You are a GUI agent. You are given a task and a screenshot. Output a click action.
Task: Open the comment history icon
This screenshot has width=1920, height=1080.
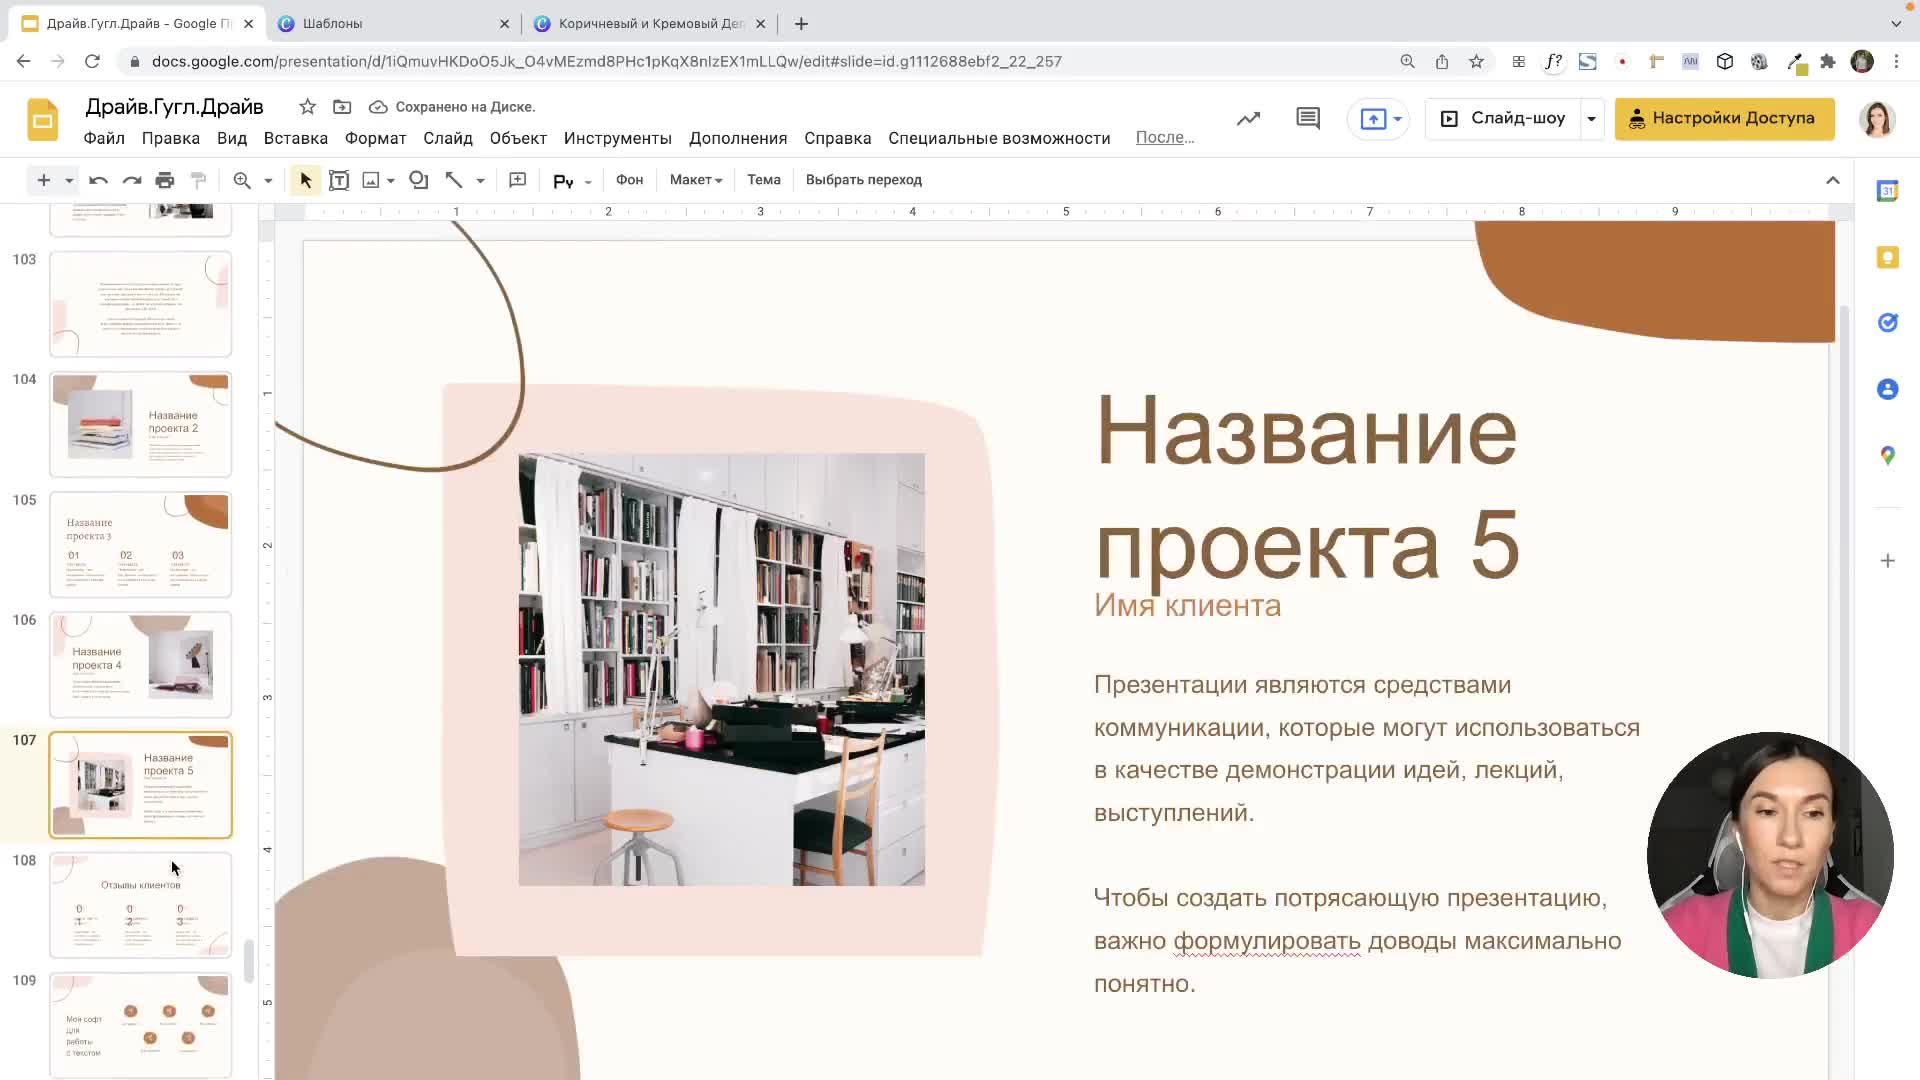1308,119
